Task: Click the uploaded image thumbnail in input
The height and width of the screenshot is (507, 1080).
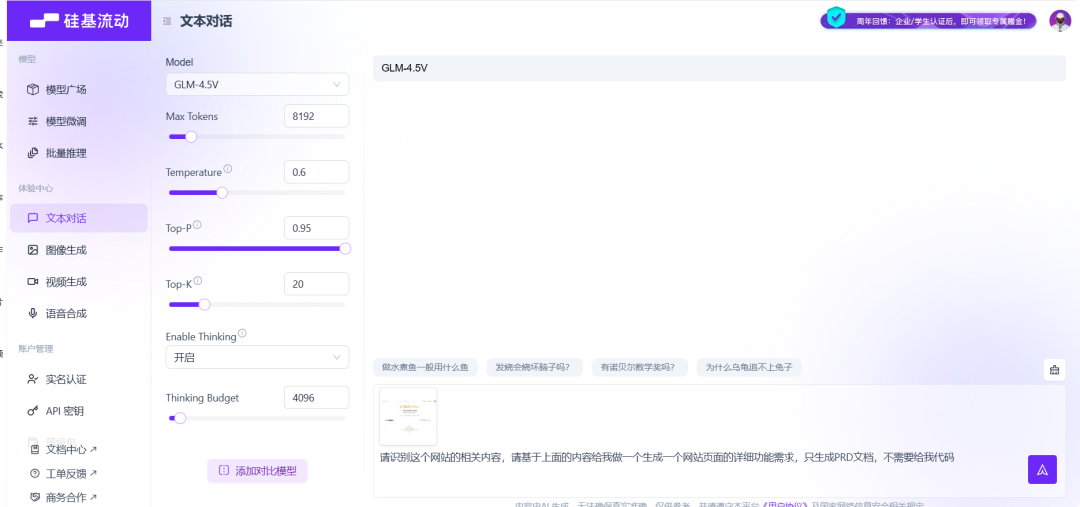Action: coord(408,417)
